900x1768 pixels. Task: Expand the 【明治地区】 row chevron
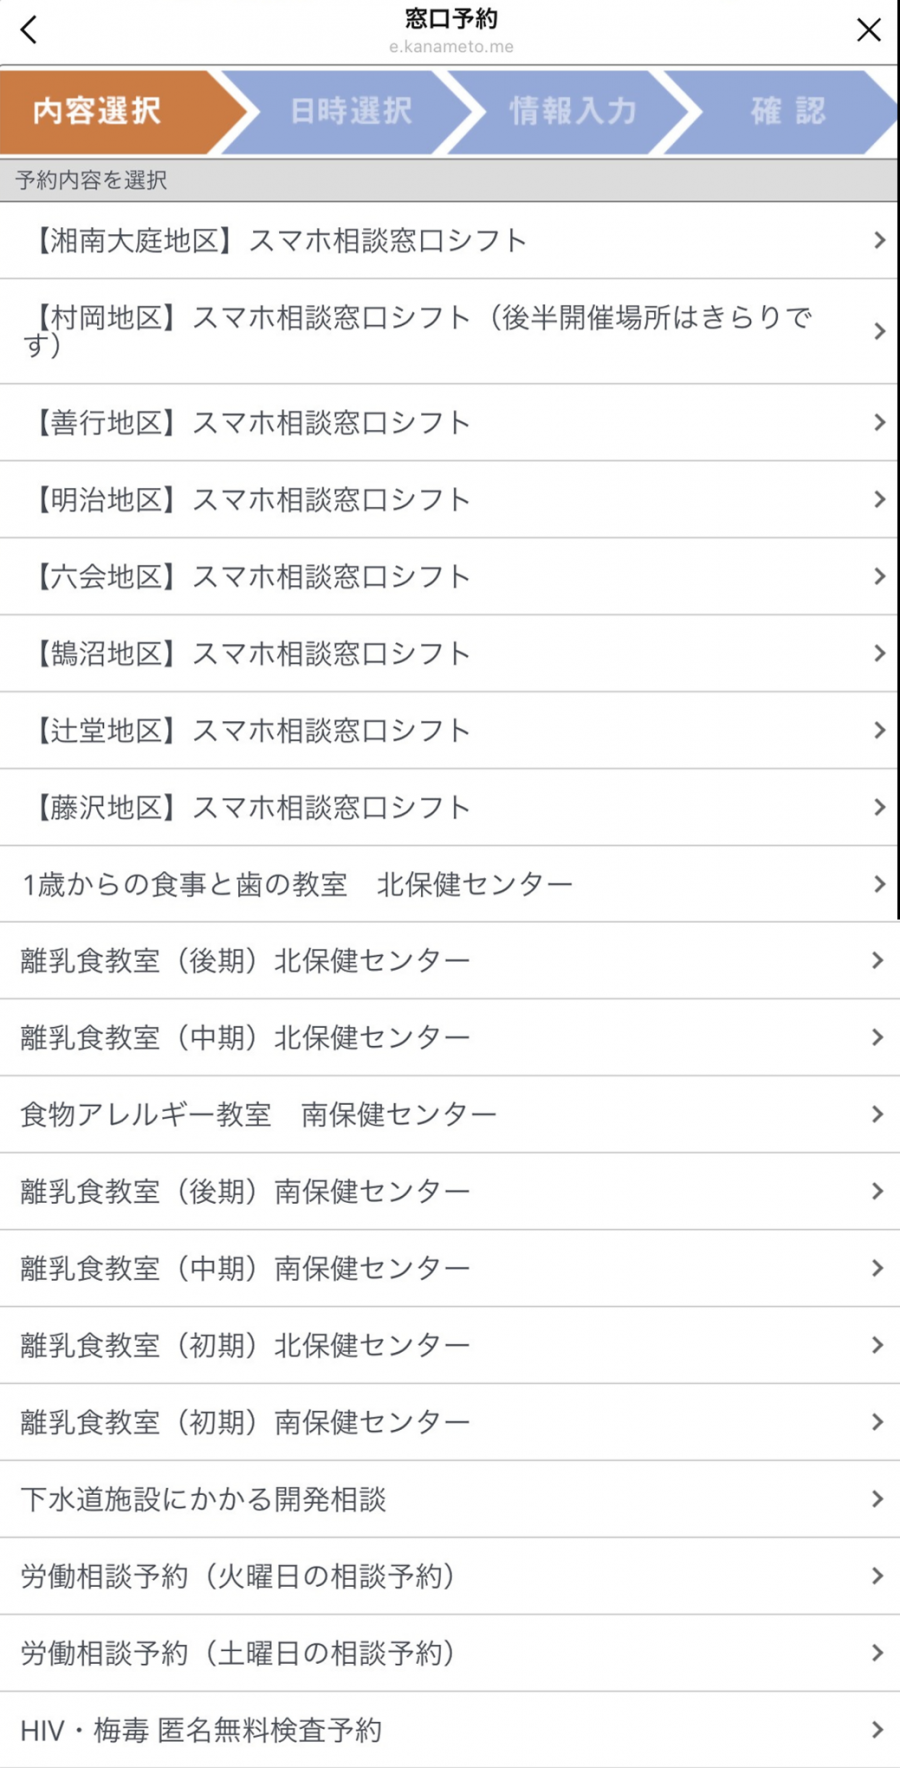click(879, 499)
